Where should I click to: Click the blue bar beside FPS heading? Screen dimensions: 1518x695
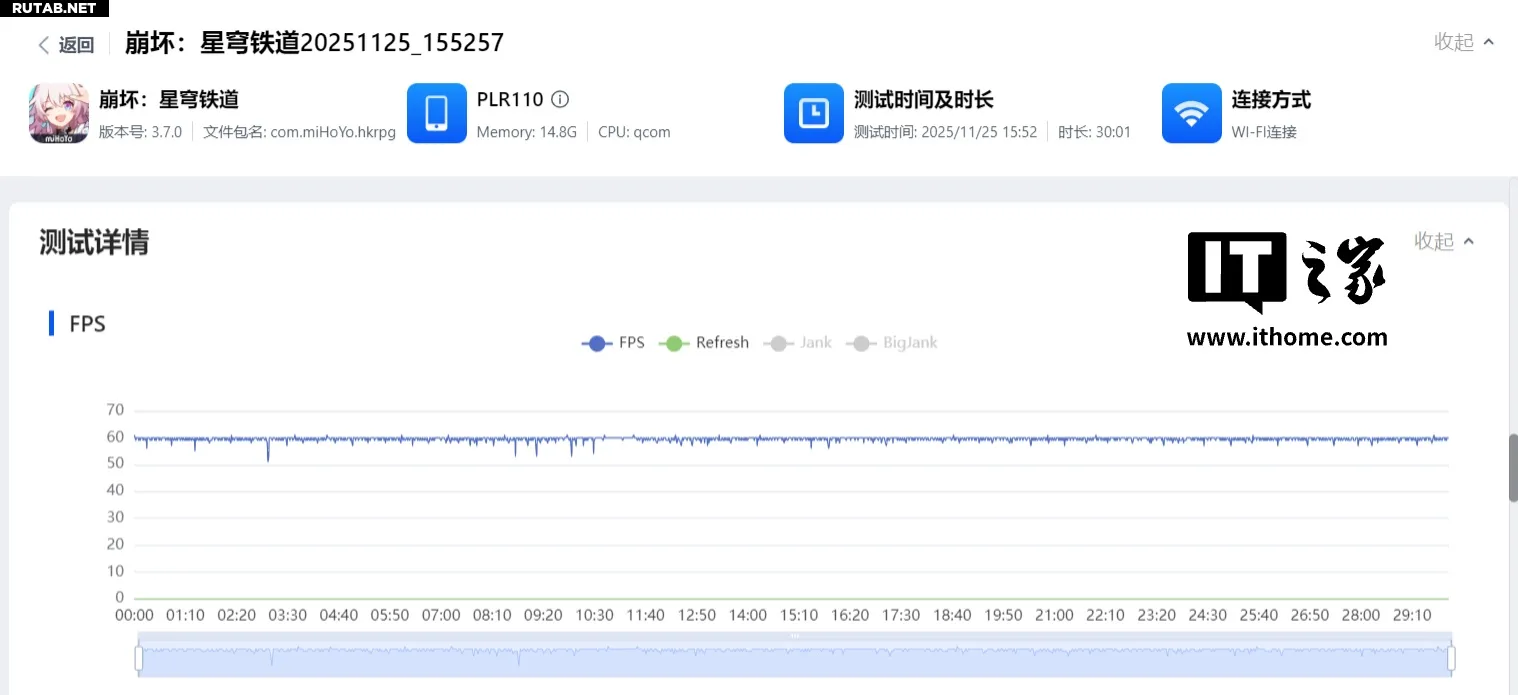click(51, 323)
